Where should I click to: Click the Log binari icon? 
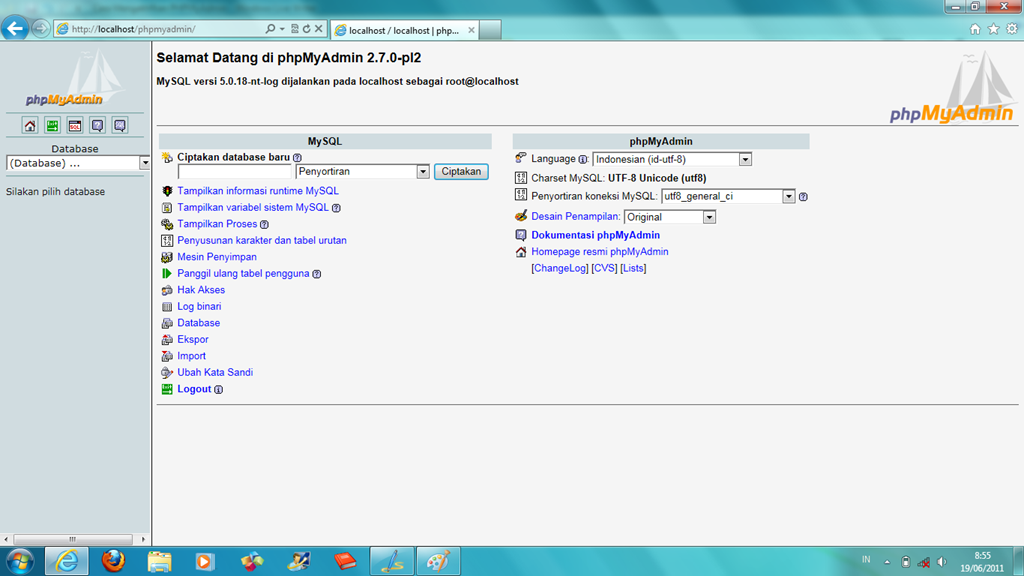(167, 306)
